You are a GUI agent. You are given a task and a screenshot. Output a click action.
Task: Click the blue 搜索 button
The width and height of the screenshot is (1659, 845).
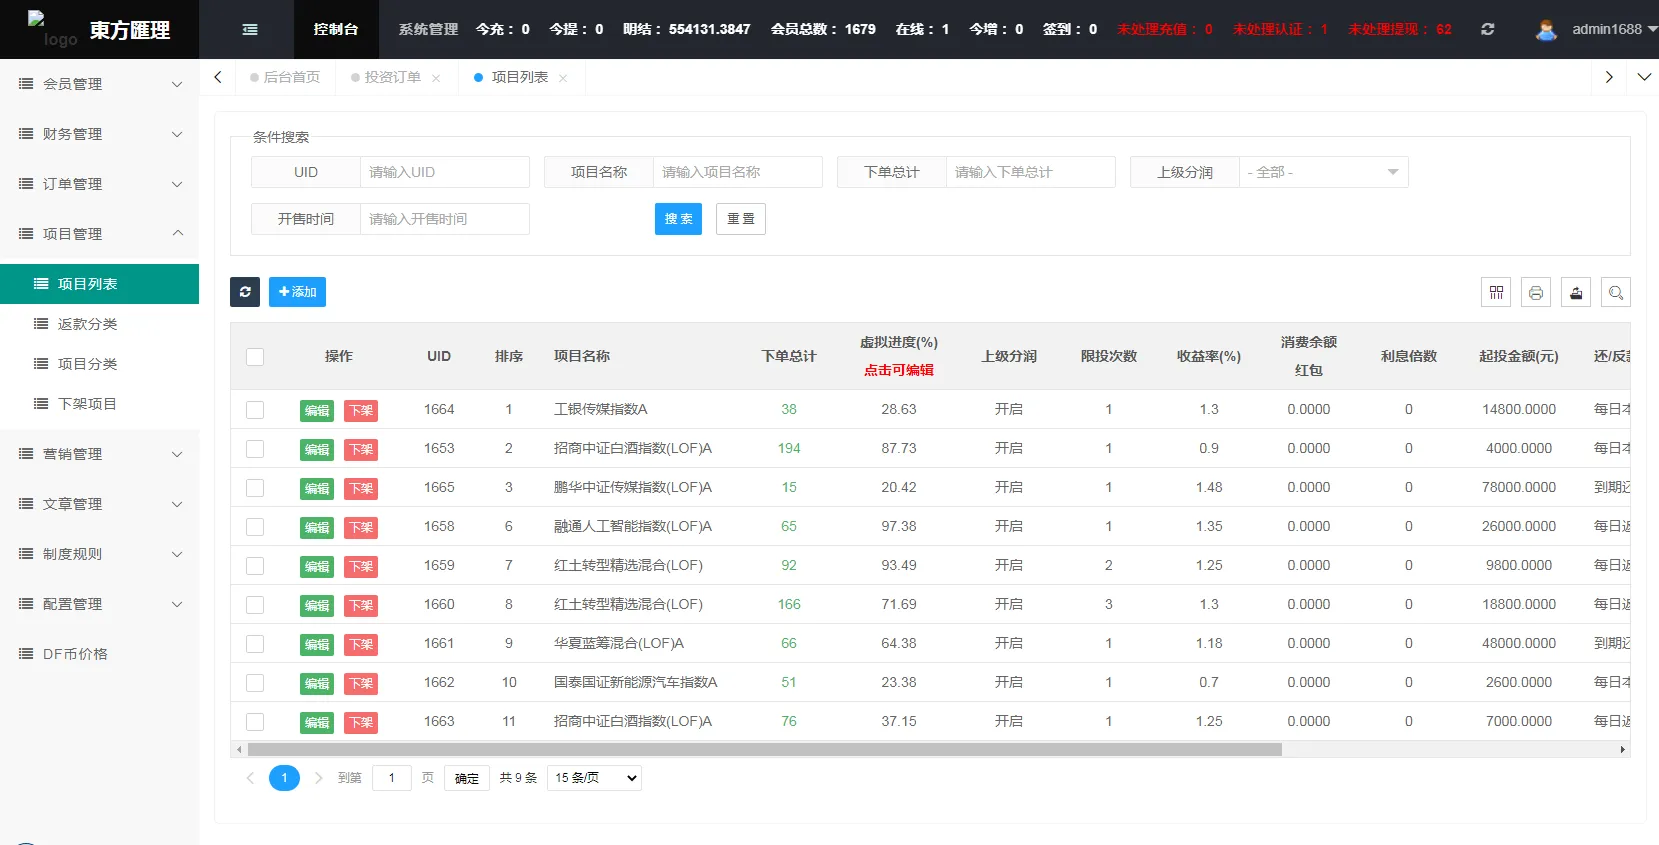(x=678, y=219)
